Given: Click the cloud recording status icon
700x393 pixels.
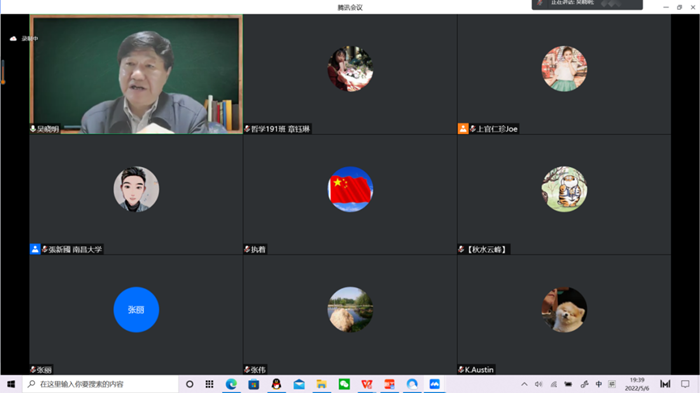Looking at the screenshot, I should (13, 38).
